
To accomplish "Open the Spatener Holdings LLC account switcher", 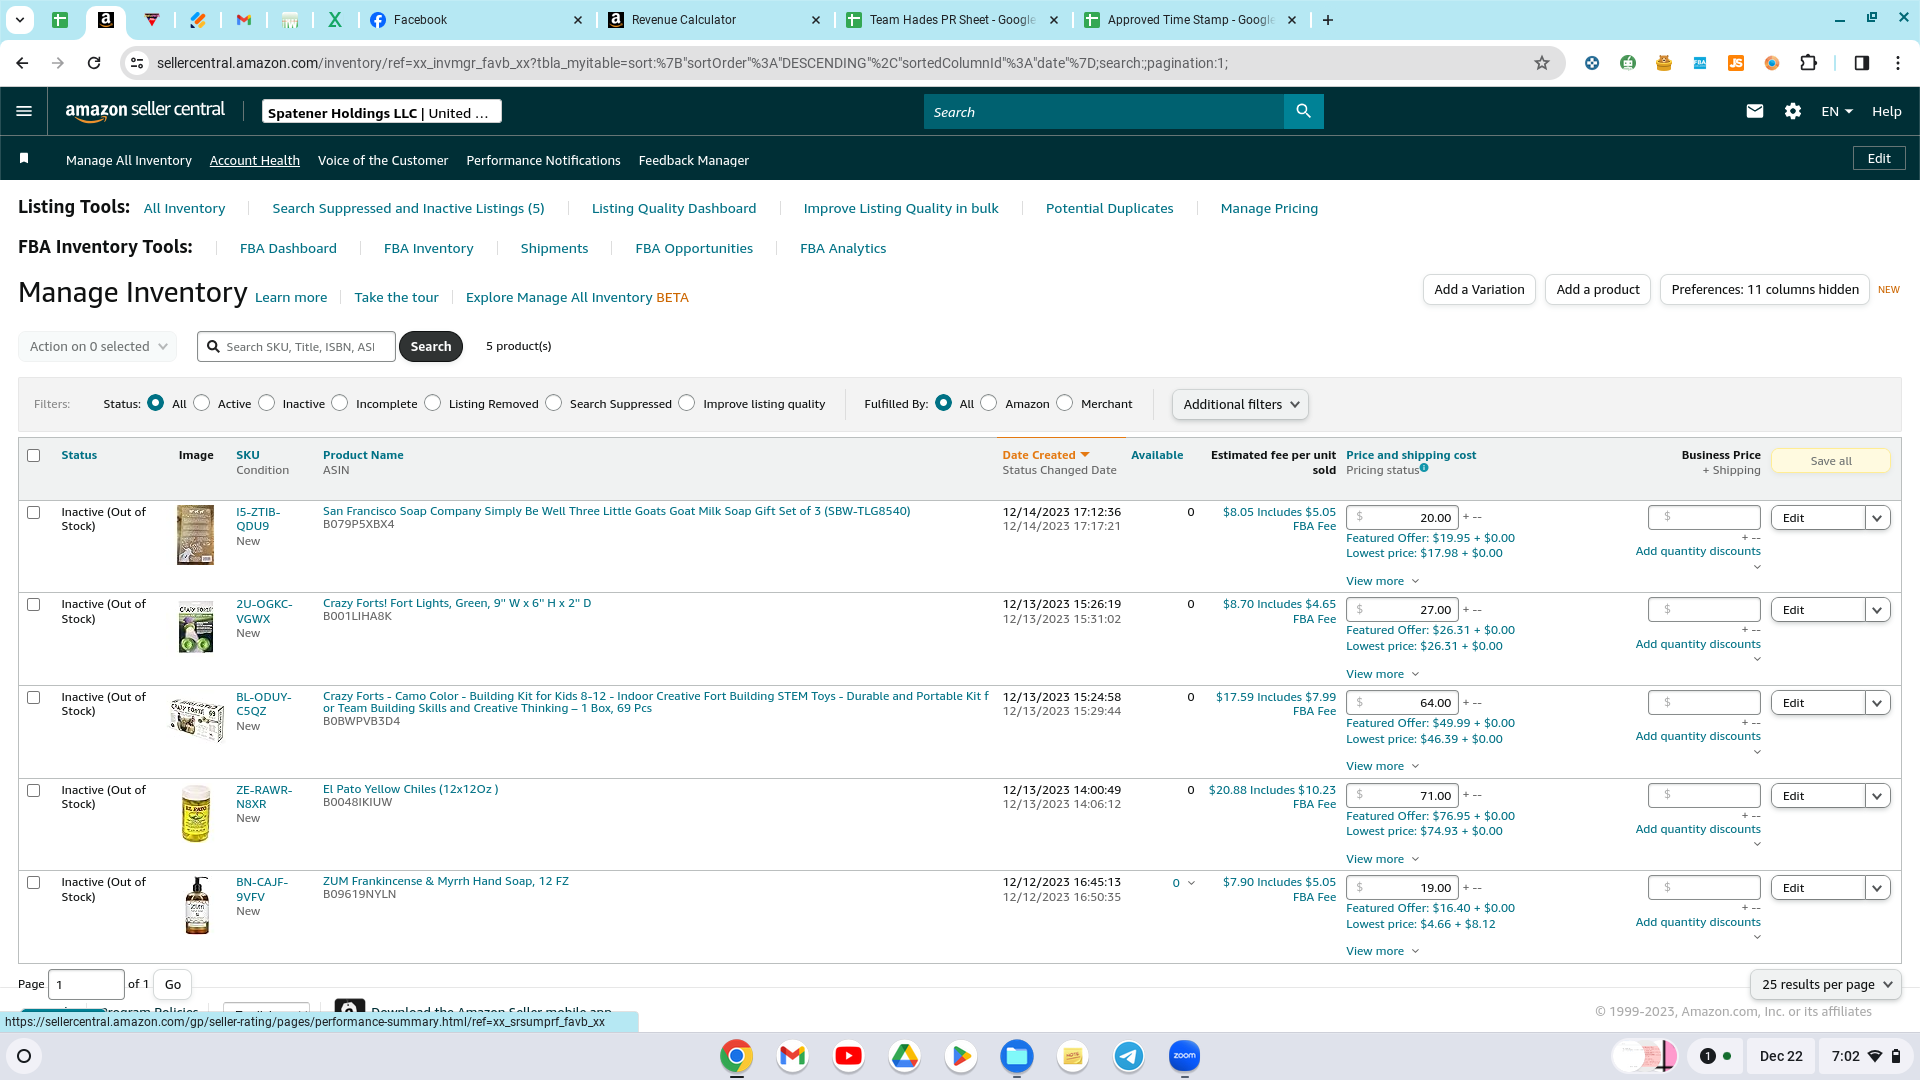I will [381, 112].
